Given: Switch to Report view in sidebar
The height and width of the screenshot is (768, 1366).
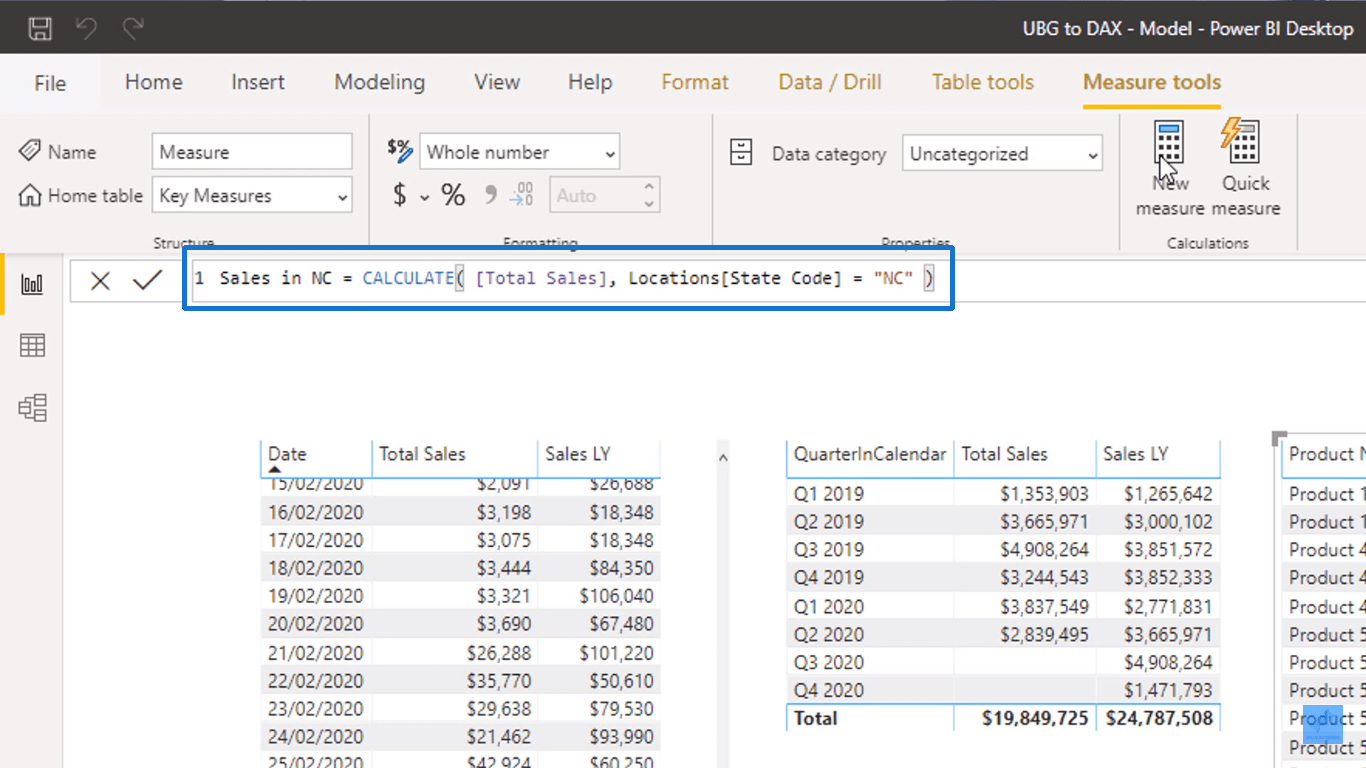Looking at the screenshot, I should click(x=32, y=285).
